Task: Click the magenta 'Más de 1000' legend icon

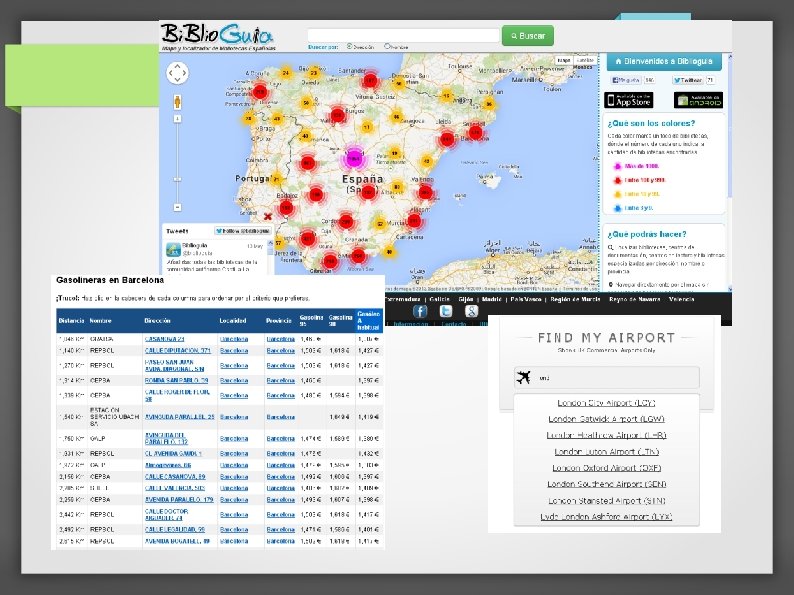Action: pyautogui.click(x=617, y=166)
